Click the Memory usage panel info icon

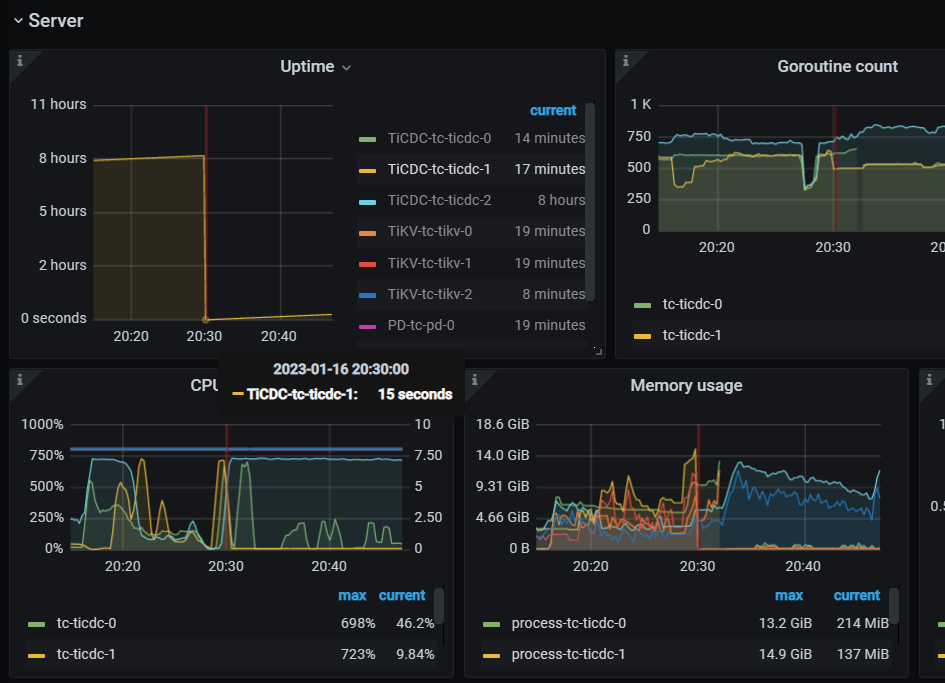(x=473, y=381)
